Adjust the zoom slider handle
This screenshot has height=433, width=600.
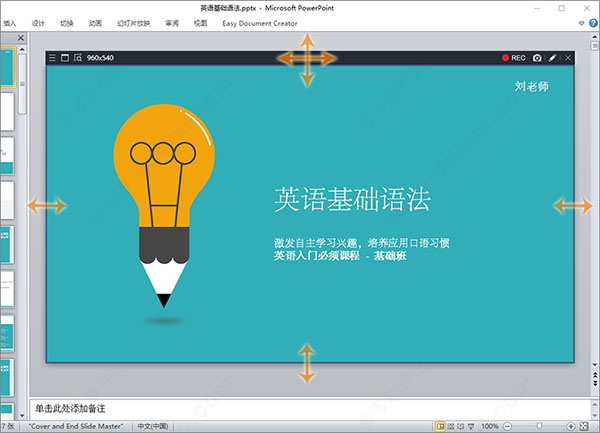tap(539, 426)
